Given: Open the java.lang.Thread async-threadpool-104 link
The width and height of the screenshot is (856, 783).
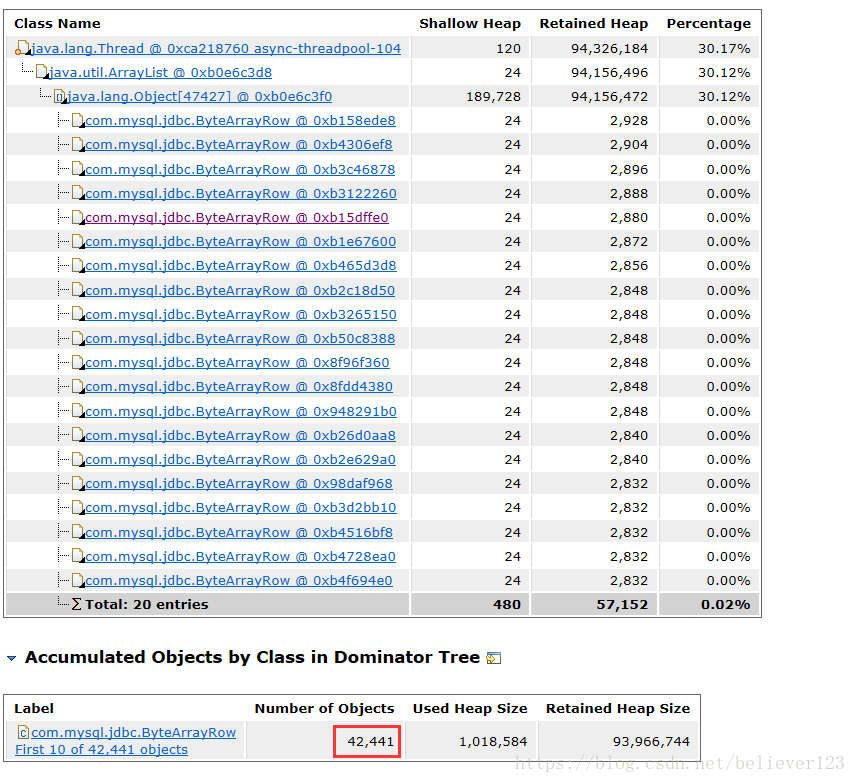Looking at the screenshot, I should pos(216,48).
